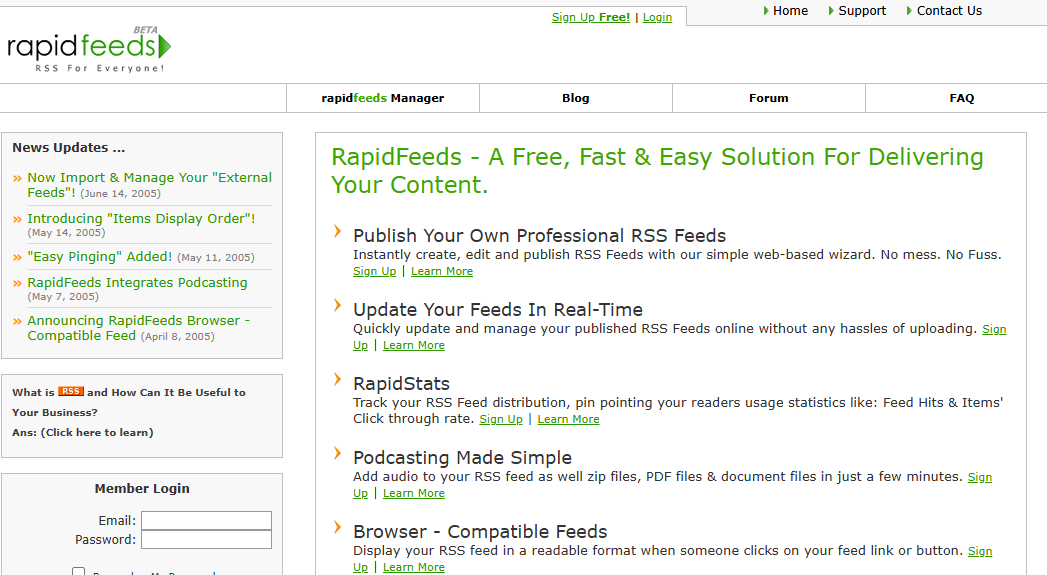1047x575 pixels.
Task: Open the FAQ tab
Action: [962, 98]
